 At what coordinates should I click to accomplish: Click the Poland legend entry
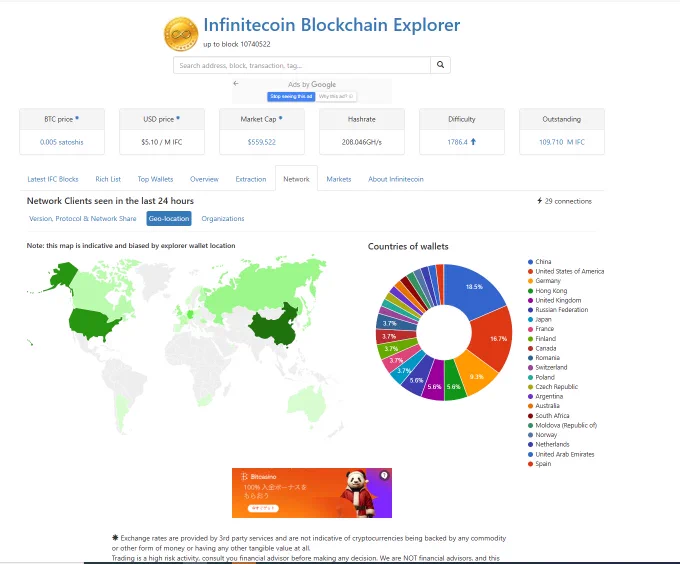(x=541, y=378)
